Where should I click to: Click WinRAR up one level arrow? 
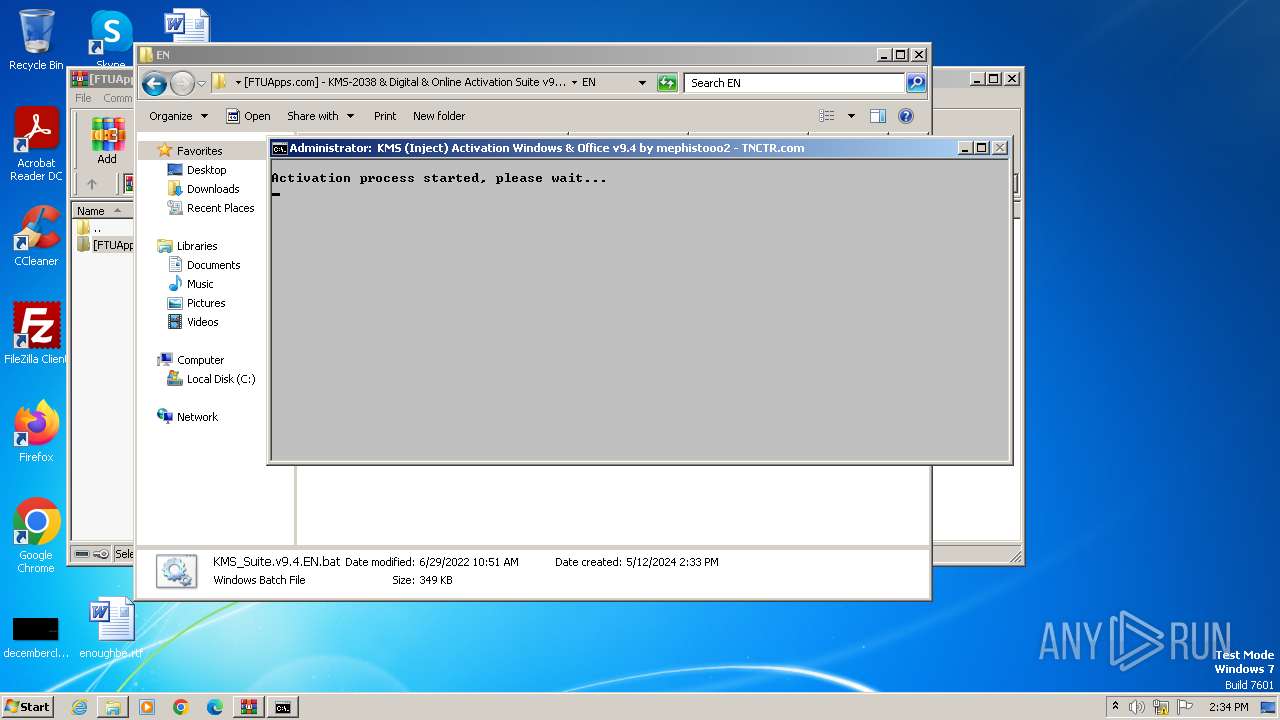point(92,184)
